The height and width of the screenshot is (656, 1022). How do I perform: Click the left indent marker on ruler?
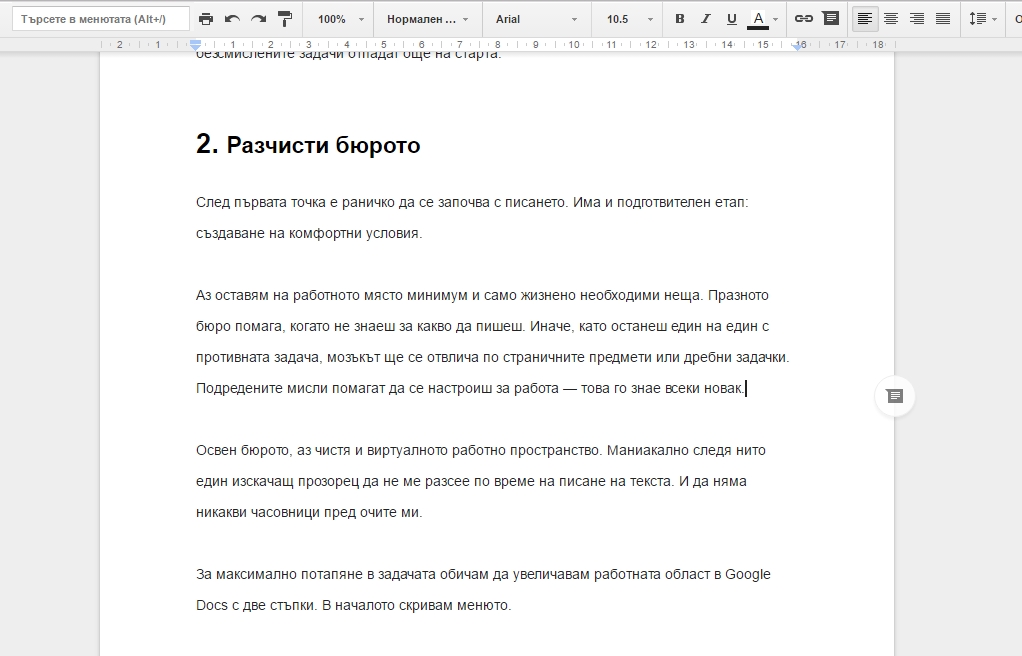(x=196, y=45)
